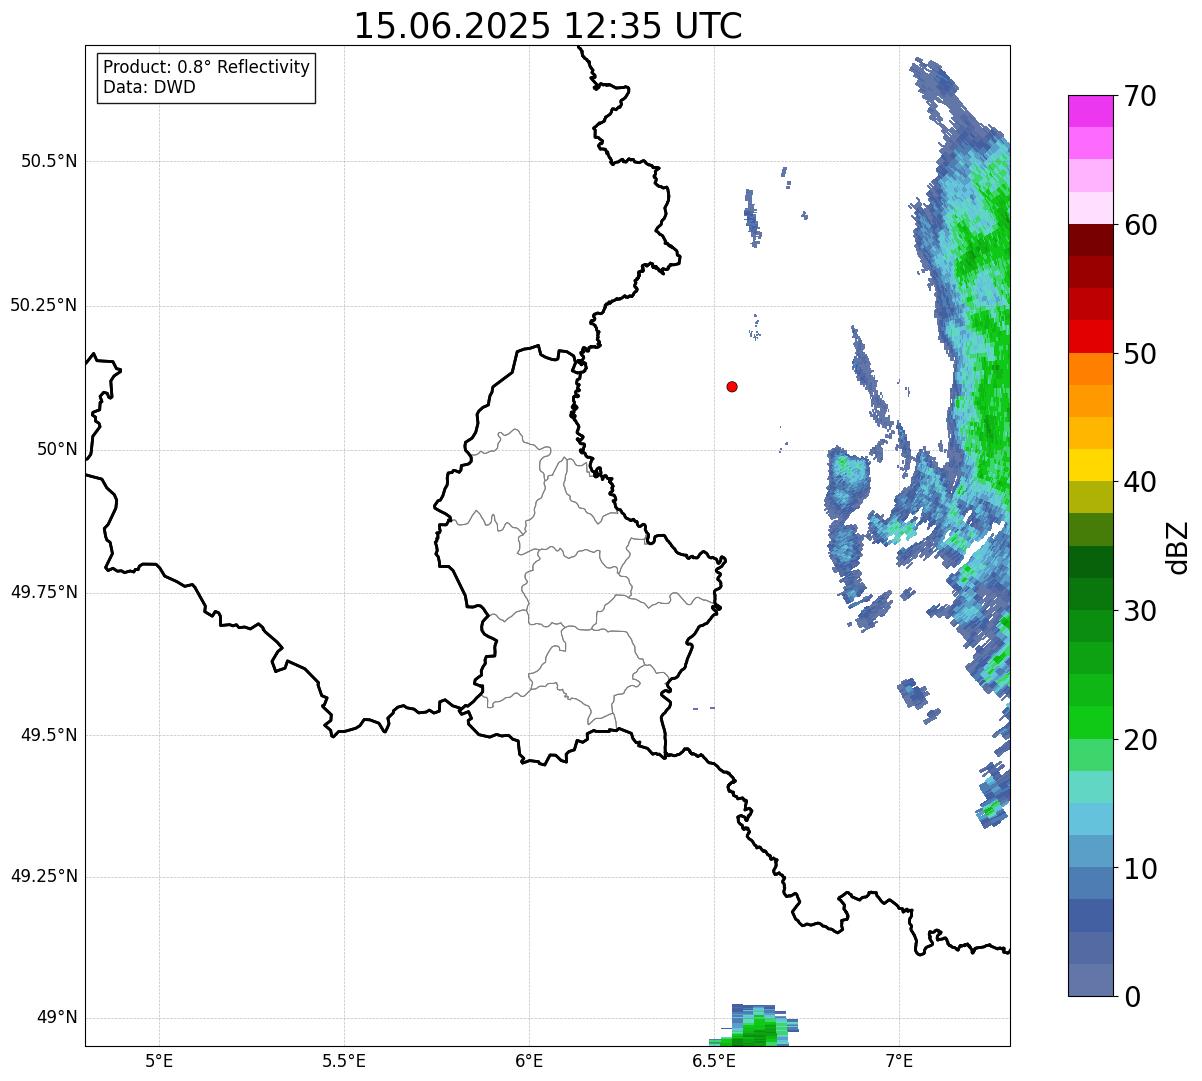Click the 5.5°E longitude label
This screenshot has height=1081, width=1202.
tap(344, 1060)
